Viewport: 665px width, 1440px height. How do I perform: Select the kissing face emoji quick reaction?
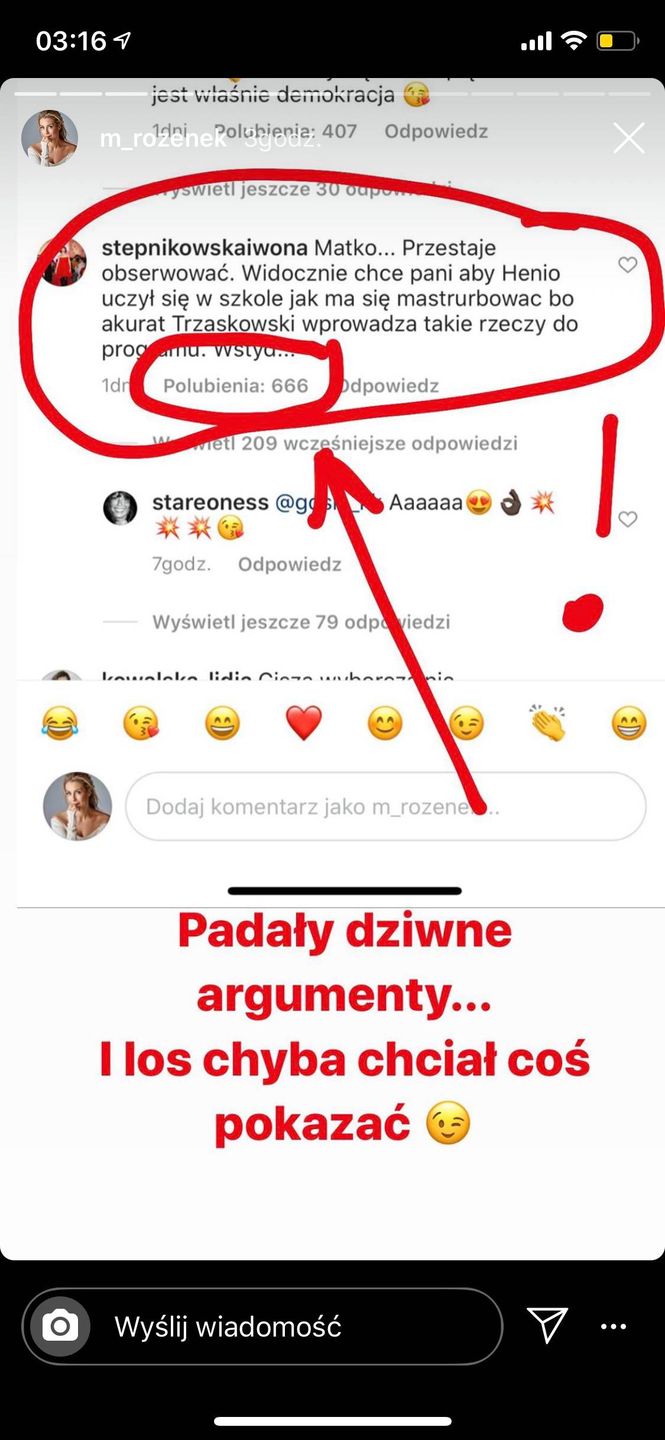[x=141, y=722]
